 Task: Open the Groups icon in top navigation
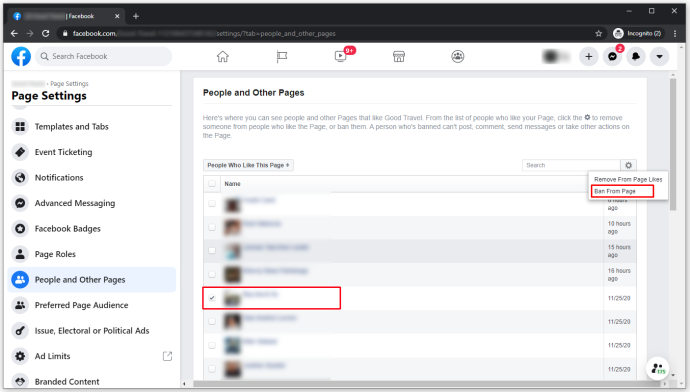(458, 56)
